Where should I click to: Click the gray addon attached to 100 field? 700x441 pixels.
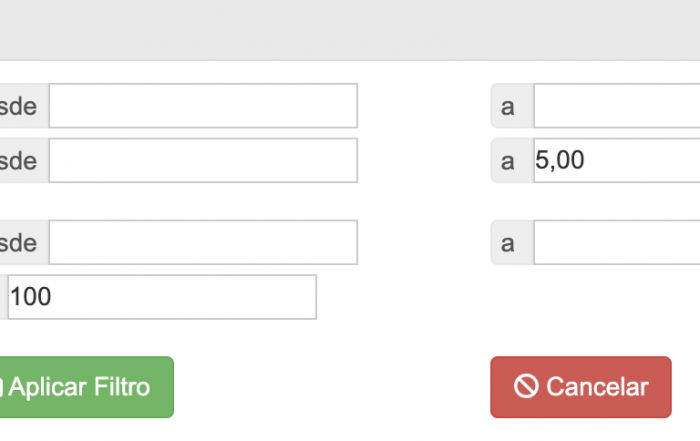[x=4, y=297]
